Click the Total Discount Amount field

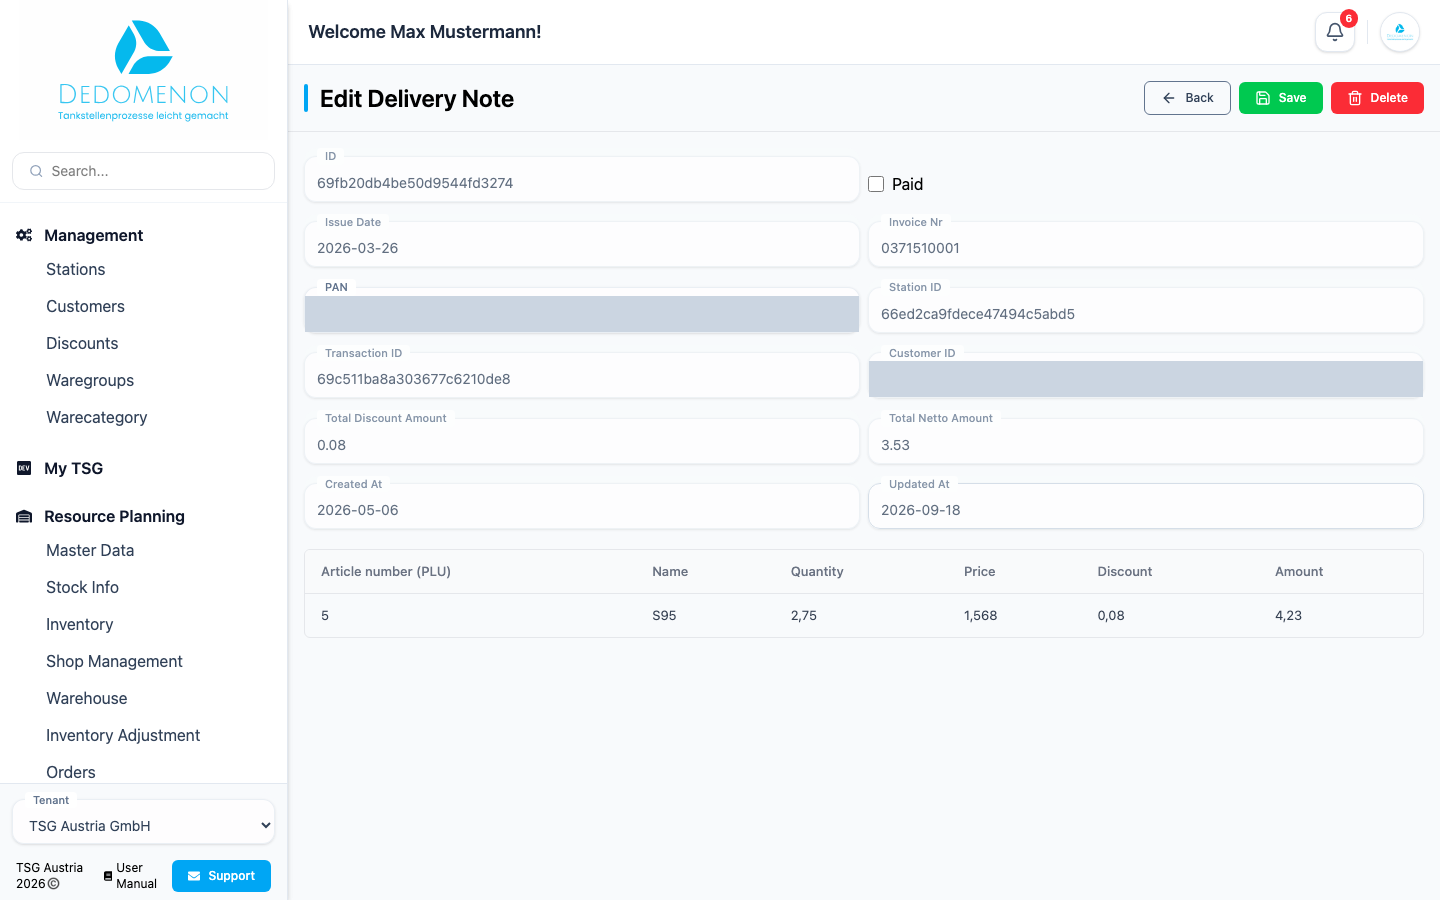[582, 442]
